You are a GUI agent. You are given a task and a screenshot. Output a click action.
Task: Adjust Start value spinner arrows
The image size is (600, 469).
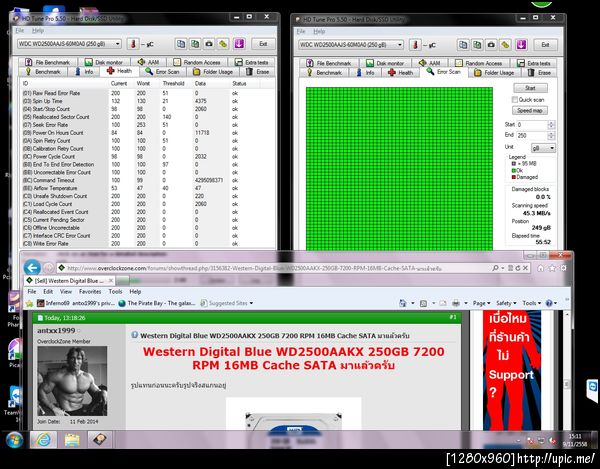(x=551, y=125)
